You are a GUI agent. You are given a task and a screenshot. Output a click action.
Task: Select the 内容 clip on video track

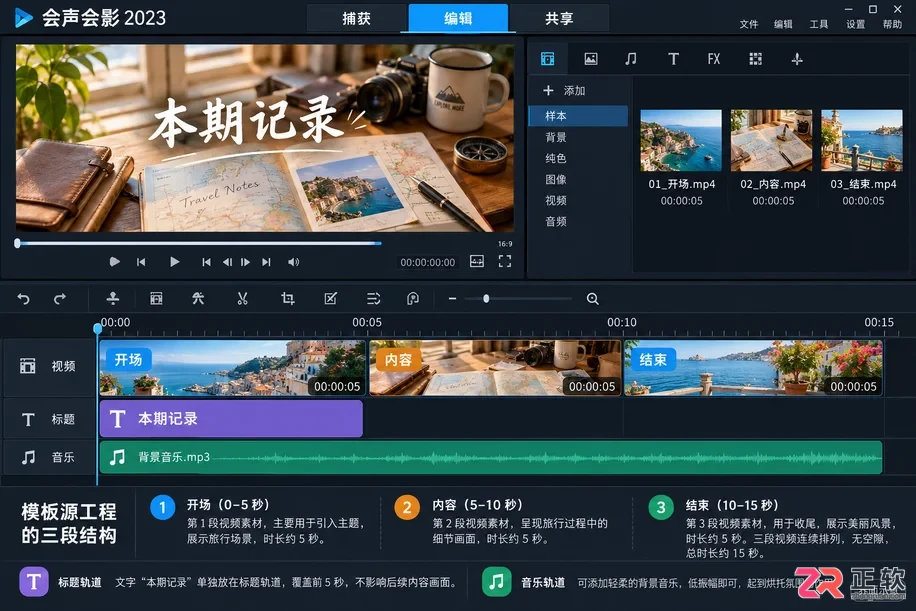(x=495, y=368)
